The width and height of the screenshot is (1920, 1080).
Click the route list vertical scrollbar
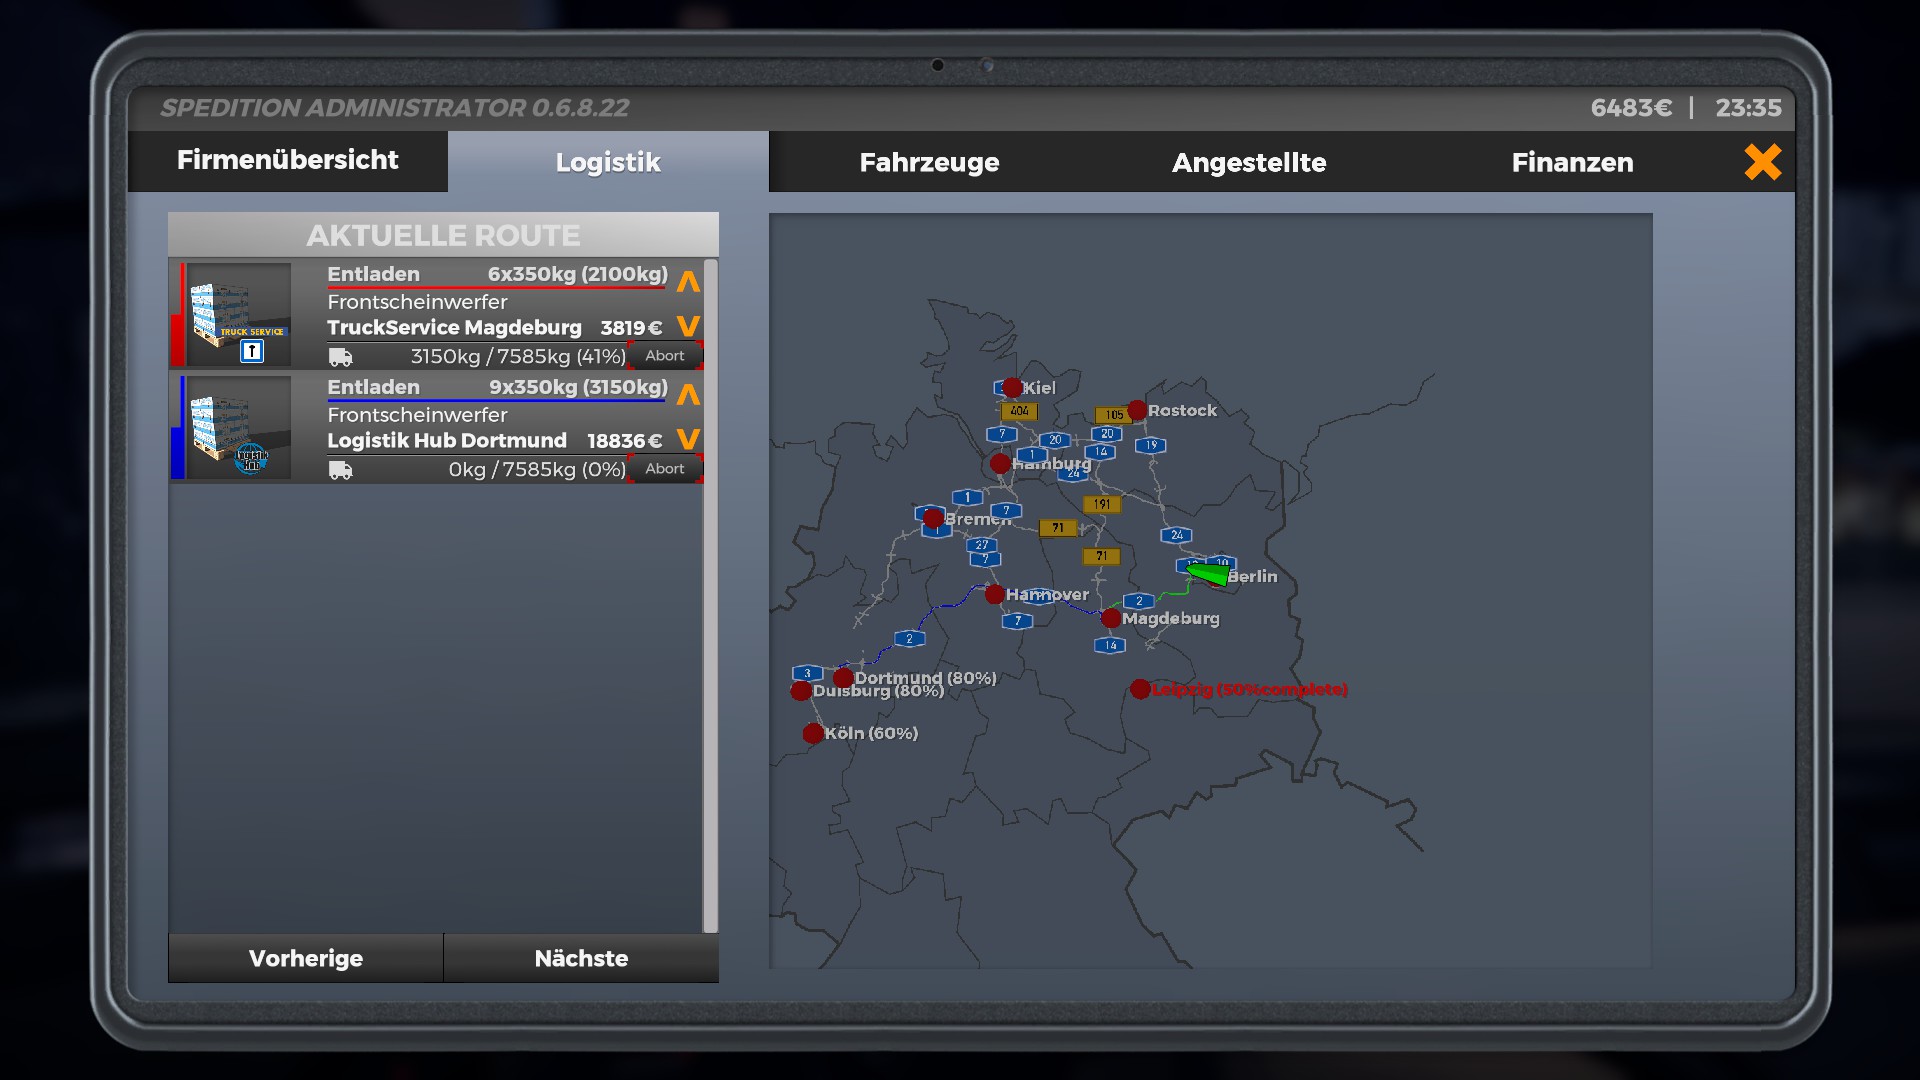[710, 596]
